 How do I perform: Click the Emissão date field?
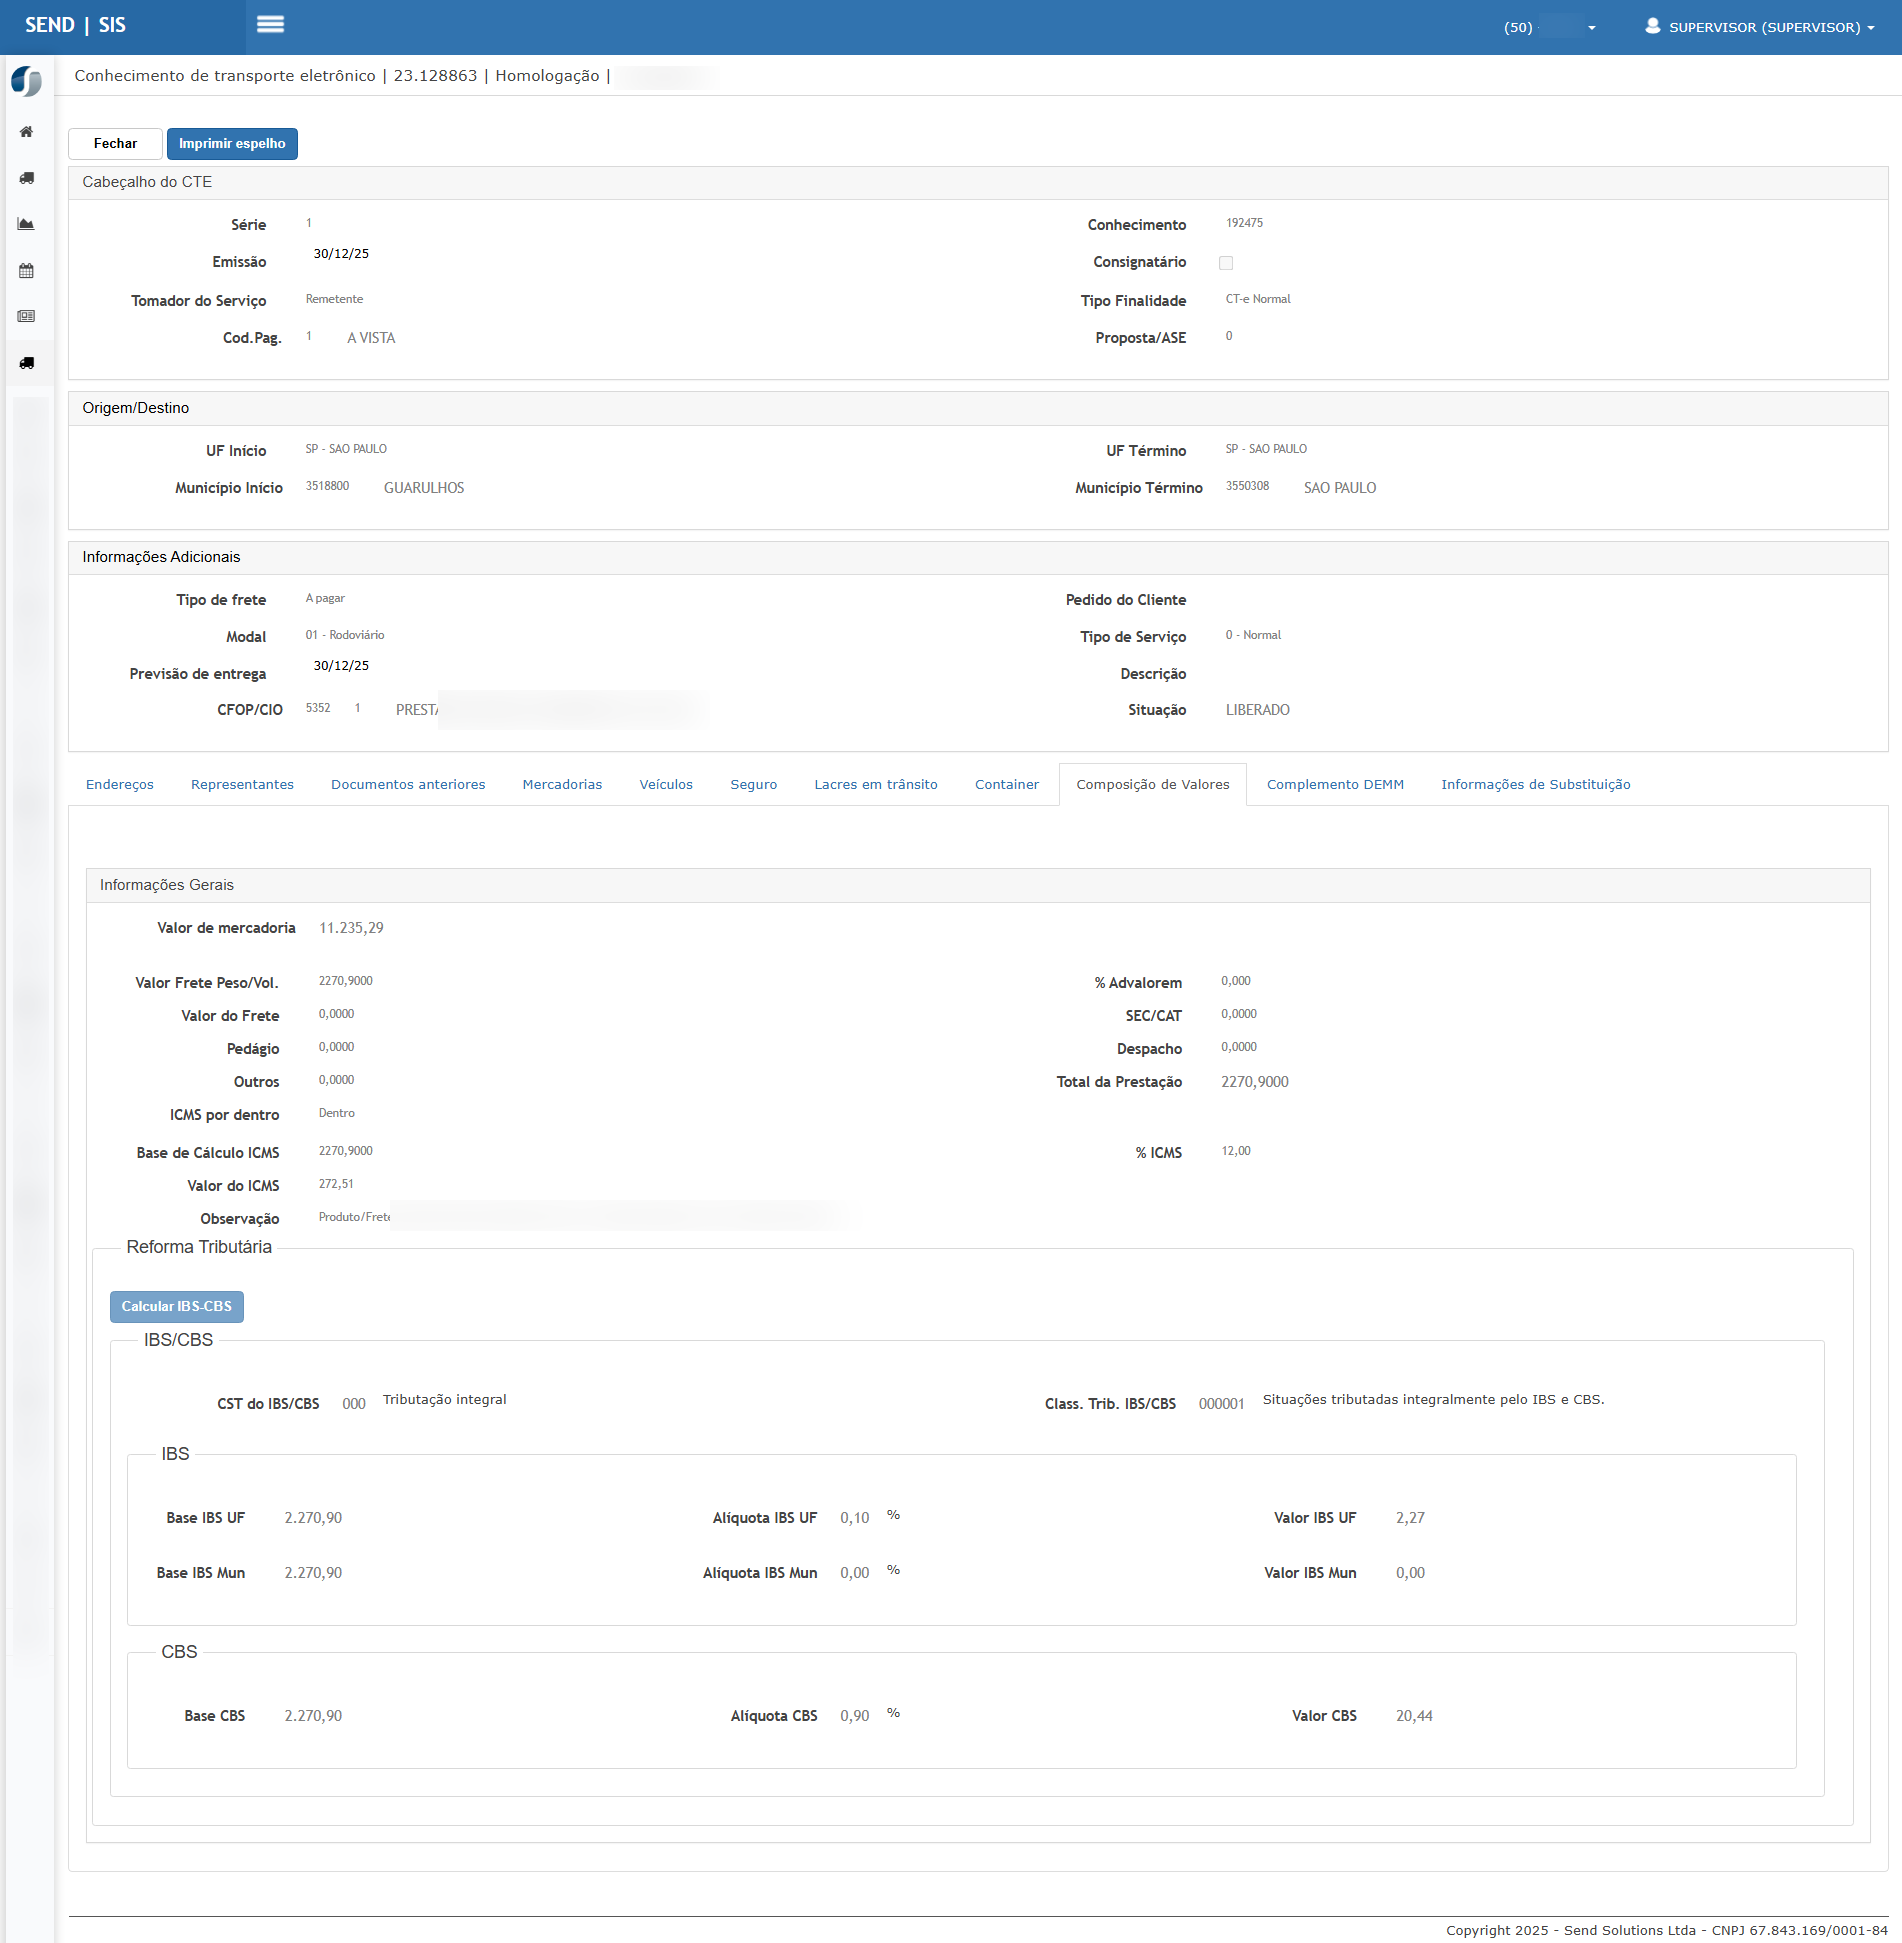pyautogui.click(x=341, y=254)
